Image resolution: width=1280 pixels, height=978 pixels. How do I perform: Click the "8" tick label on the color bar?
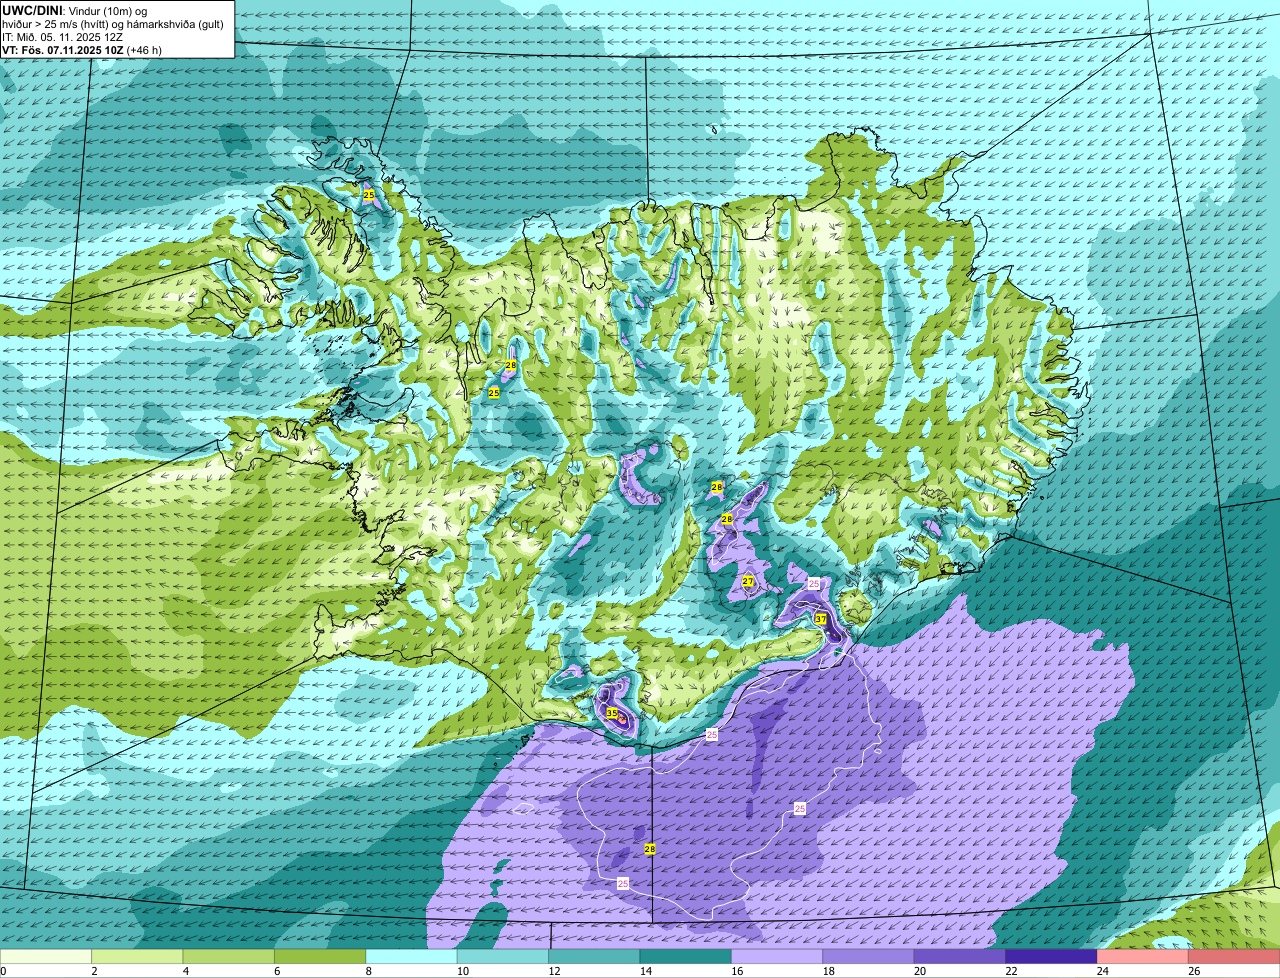[x=369, y=971]
